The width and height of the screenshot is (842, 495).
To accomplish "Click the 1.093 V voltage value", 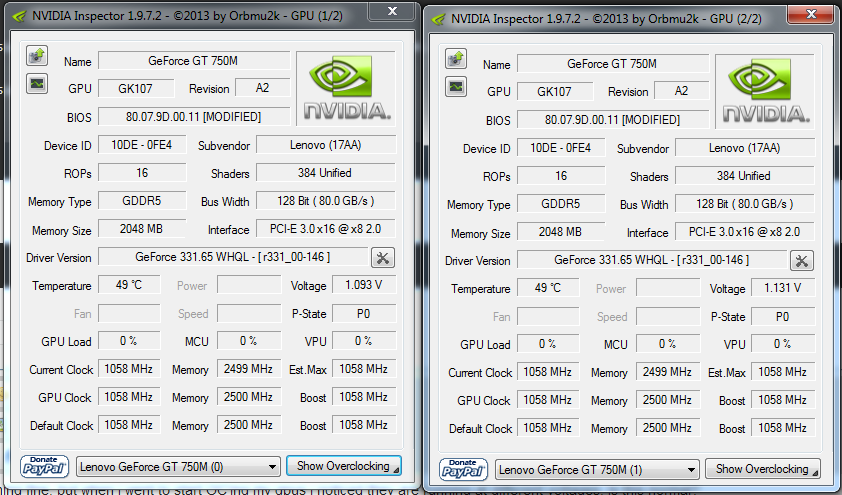I will (x=364, y=285).
